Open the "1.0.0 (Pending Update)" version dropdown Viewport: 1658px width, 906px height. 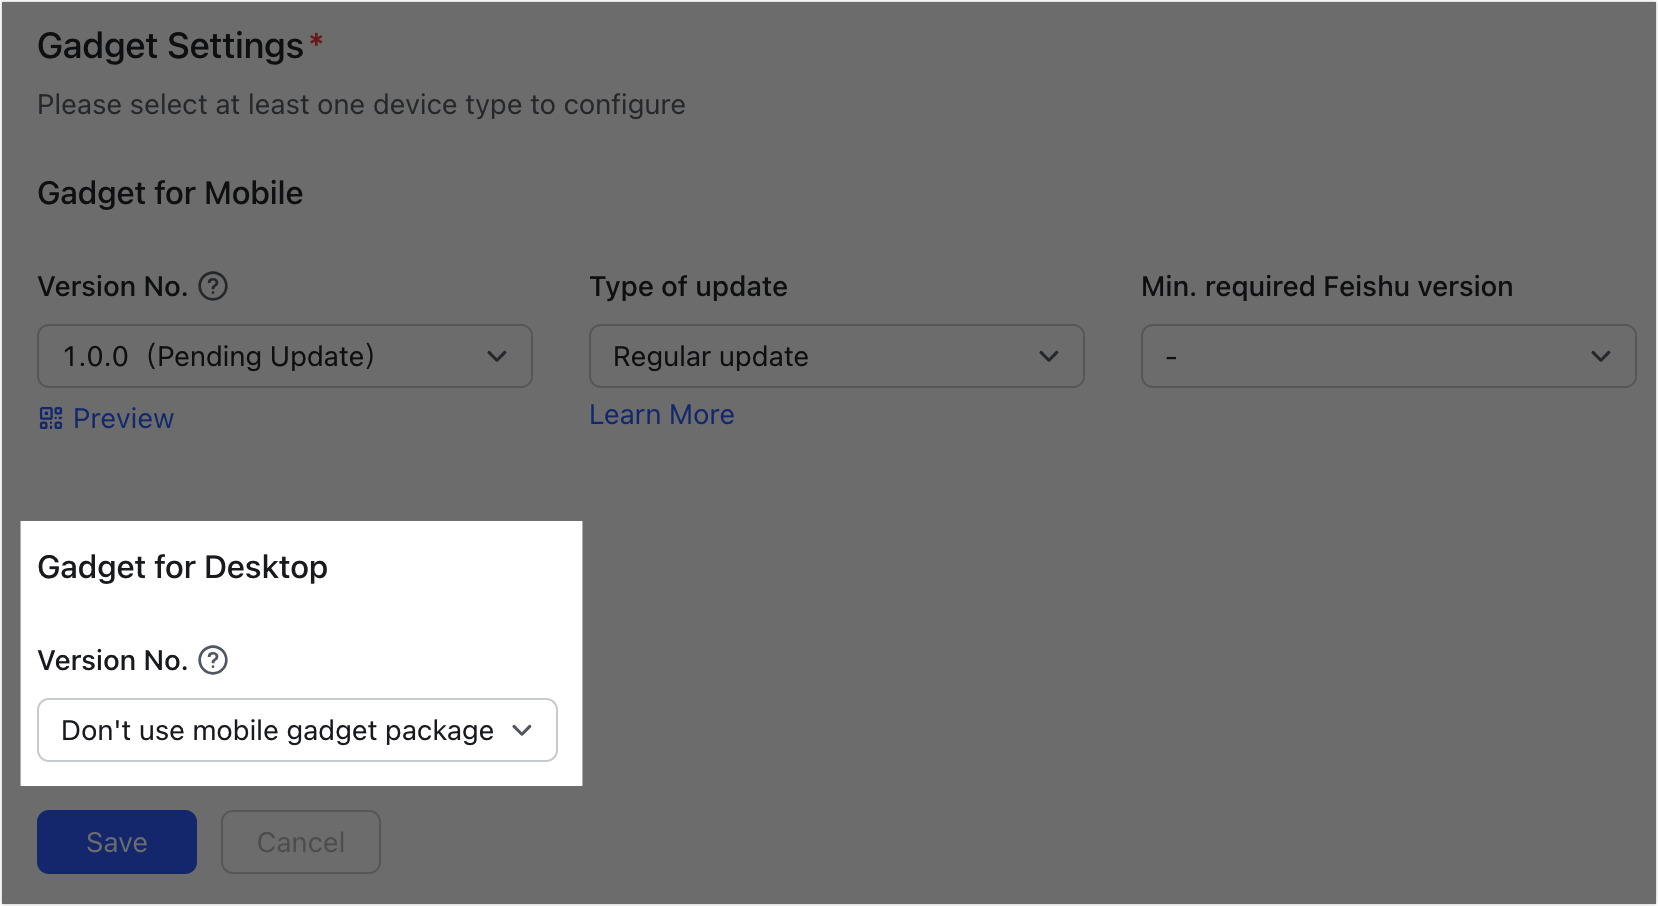[x=284, y=357]
